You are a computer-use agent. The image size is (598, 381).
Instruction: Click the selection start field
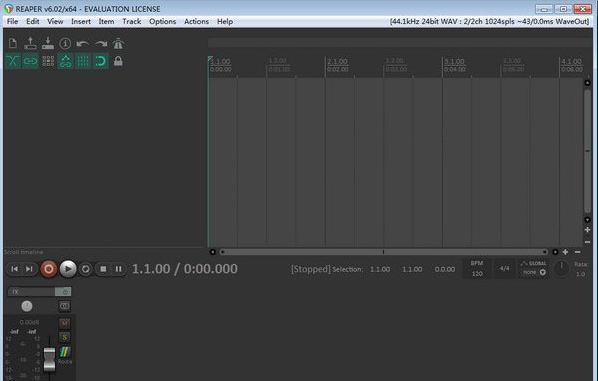[x=380, y=269]
